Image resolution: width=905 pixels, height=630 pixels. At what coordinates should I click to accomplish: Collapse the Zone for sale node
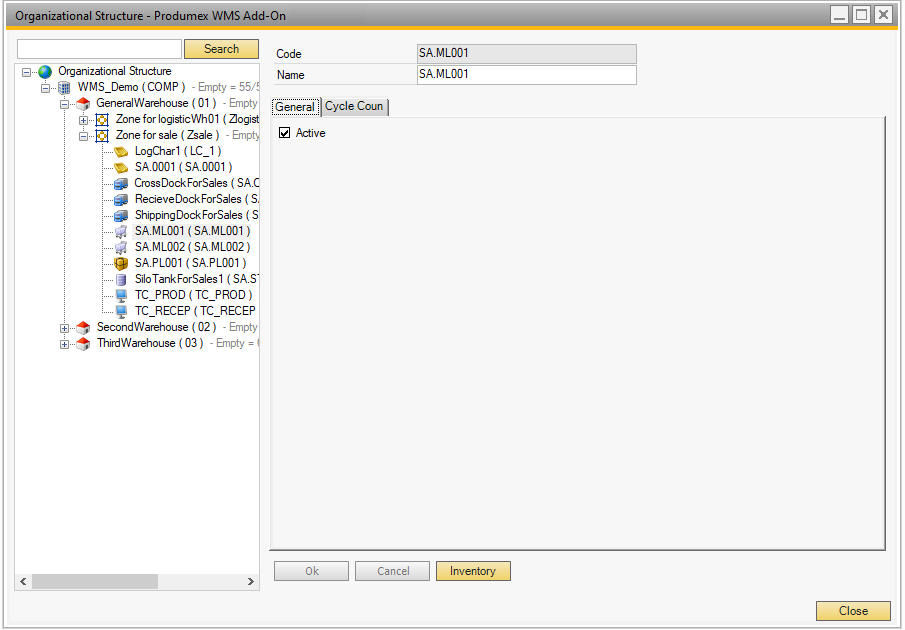84,136
